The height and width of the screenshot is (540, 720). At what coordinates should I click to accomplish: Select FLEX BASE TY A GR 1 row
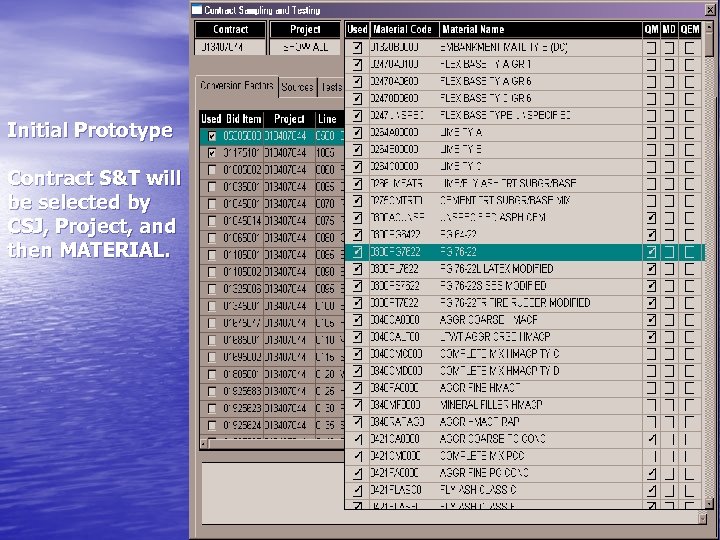point(524,64)
